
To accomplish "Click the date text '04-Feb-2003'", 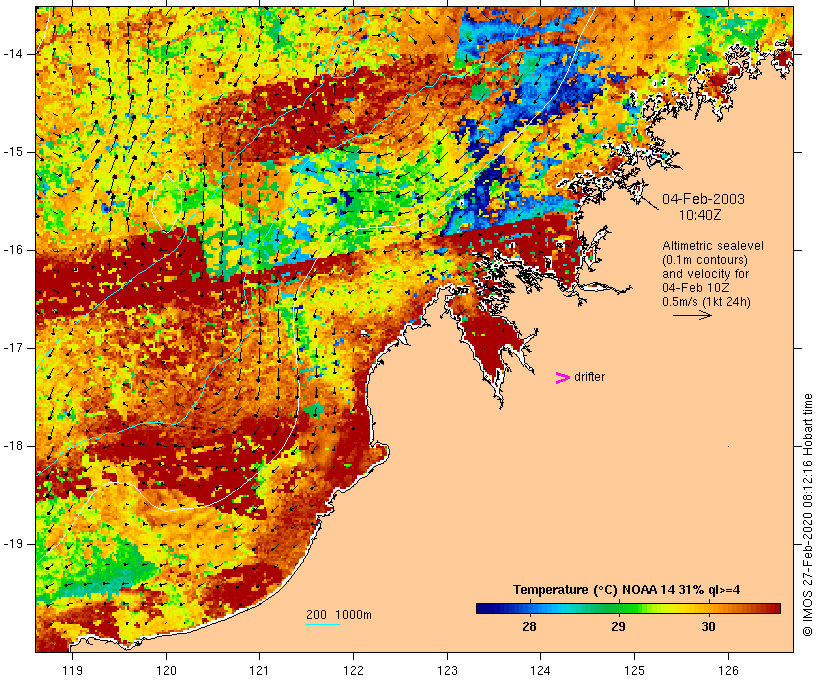I will pos(703,199).
